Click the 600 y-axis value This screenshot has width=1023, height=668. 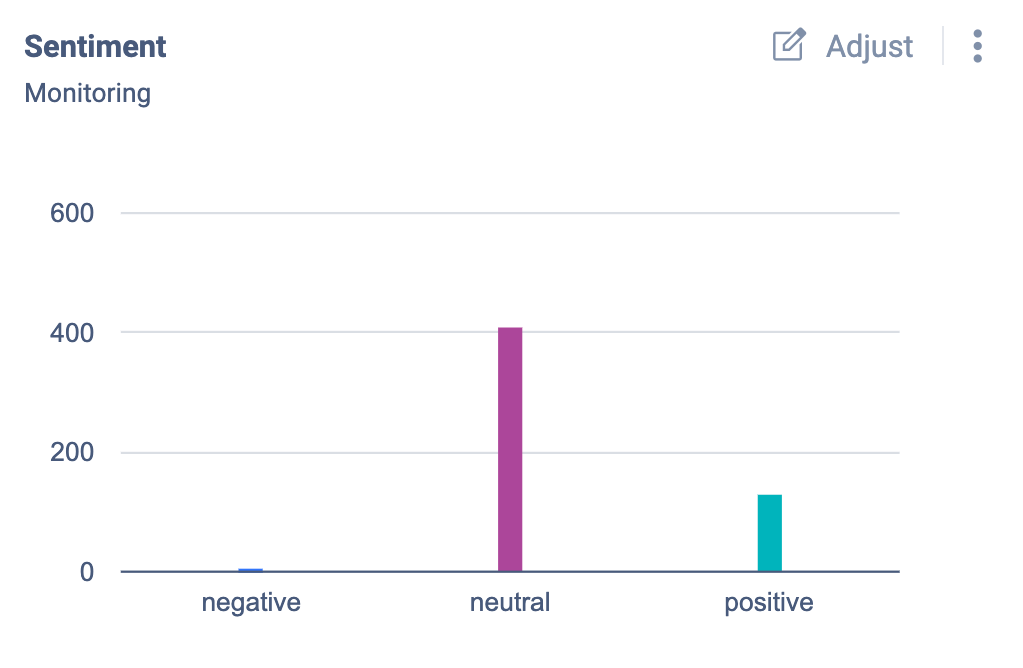(72, 213)
